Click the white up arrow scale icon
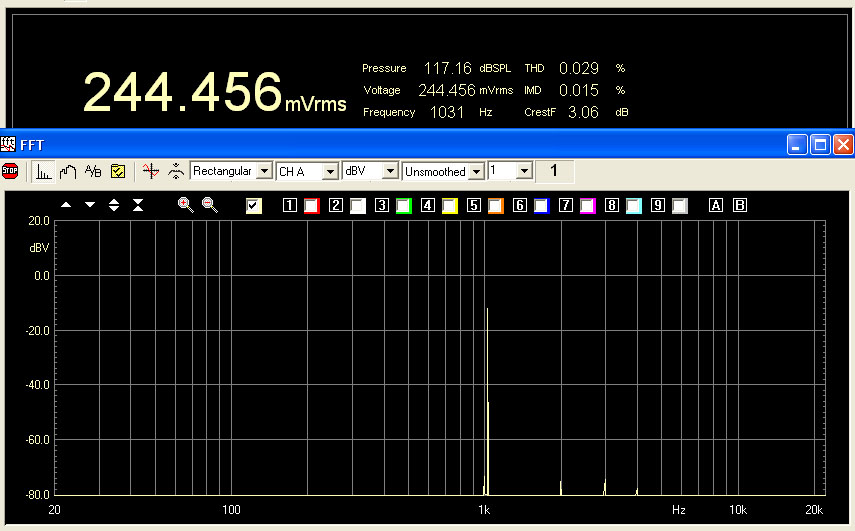The width and height of the screenshot is (855, 531). 66,204
